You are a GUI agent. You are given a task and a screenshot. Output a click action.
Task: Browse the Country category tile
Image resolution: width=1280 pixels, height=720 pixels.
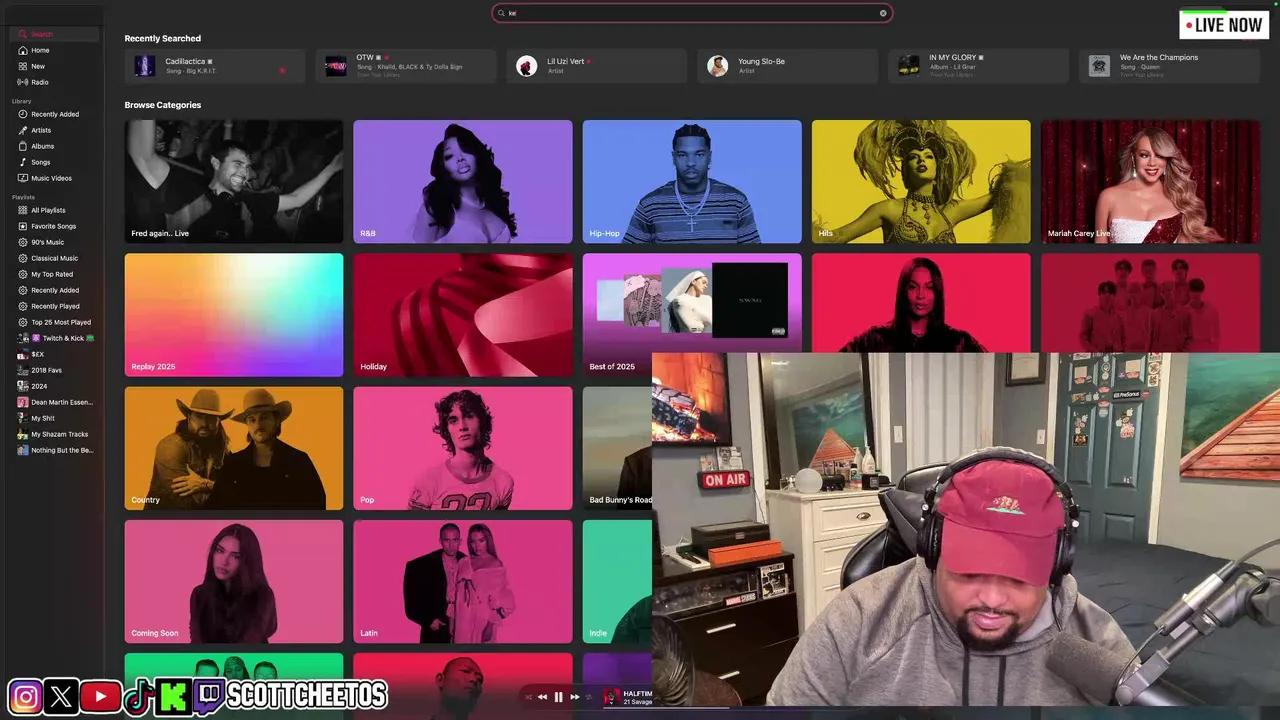234,448
